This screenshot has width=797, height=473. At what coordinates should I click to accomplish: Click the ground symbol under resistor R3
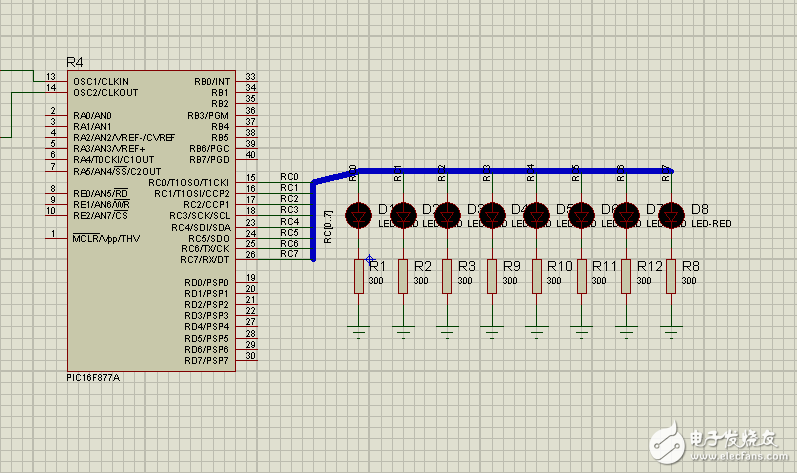[447, 332]
